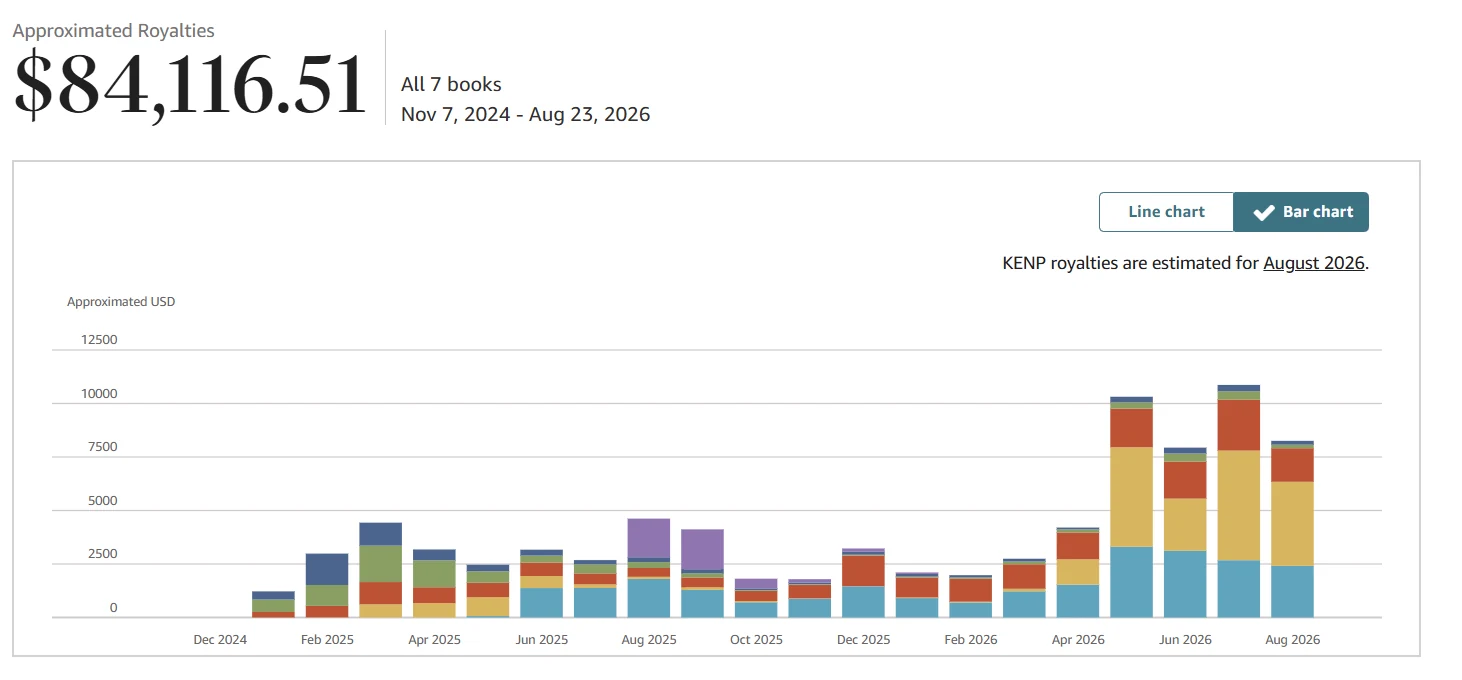Open the August 2026 estimate link
This screenshot has height=680, width=1462.
point(1314,263)
